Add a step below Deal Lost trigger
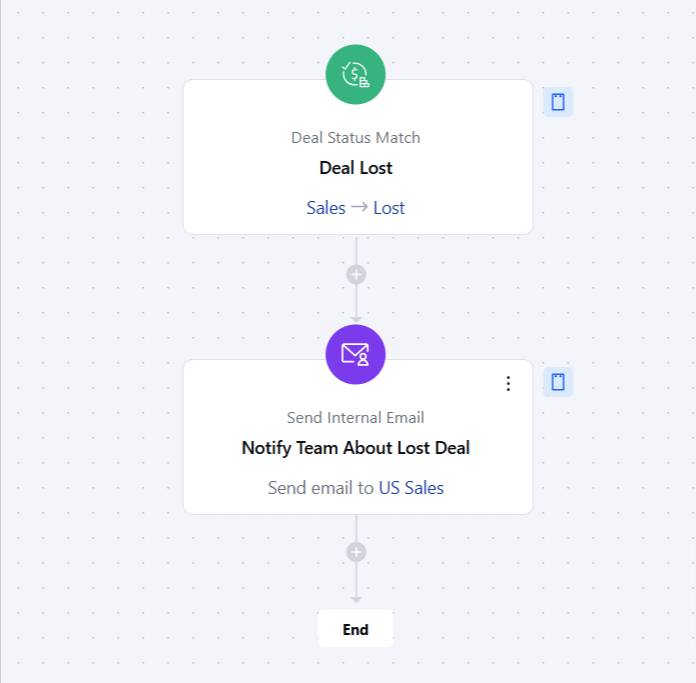The width and height of the screenshot is (696, 683). coord(356,275)
